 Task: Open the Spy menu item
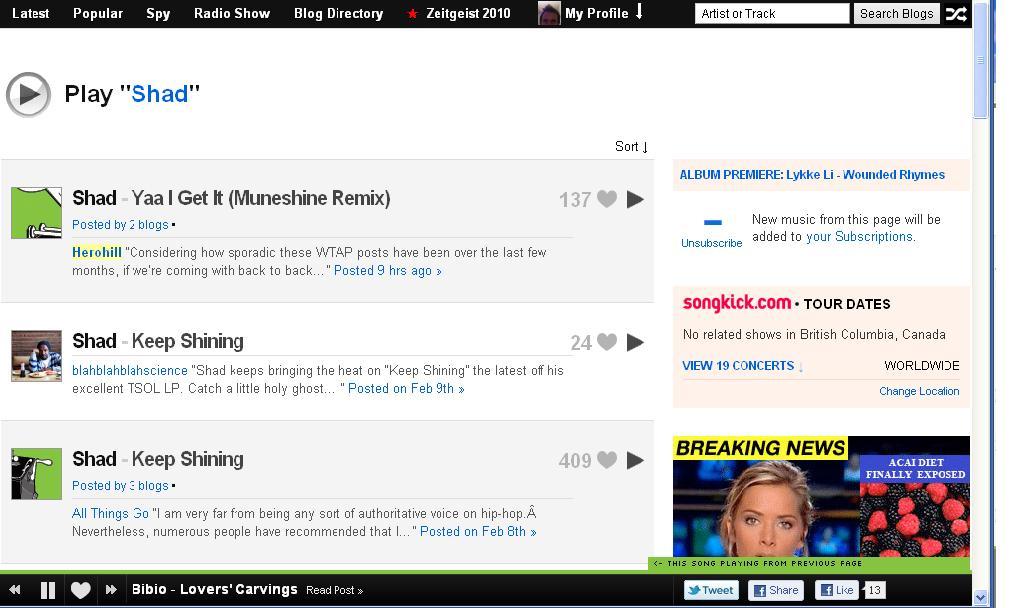click(158, 13)
